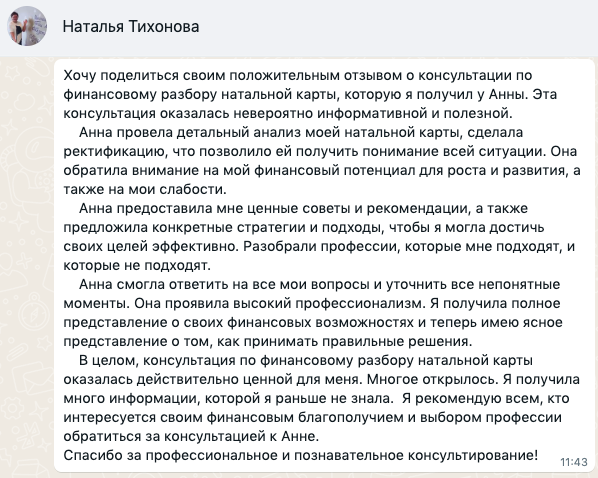Open Наталья Тихонова's profile avatar
Viewport: 598px width, 478px height.
click(x=27, y=26)
